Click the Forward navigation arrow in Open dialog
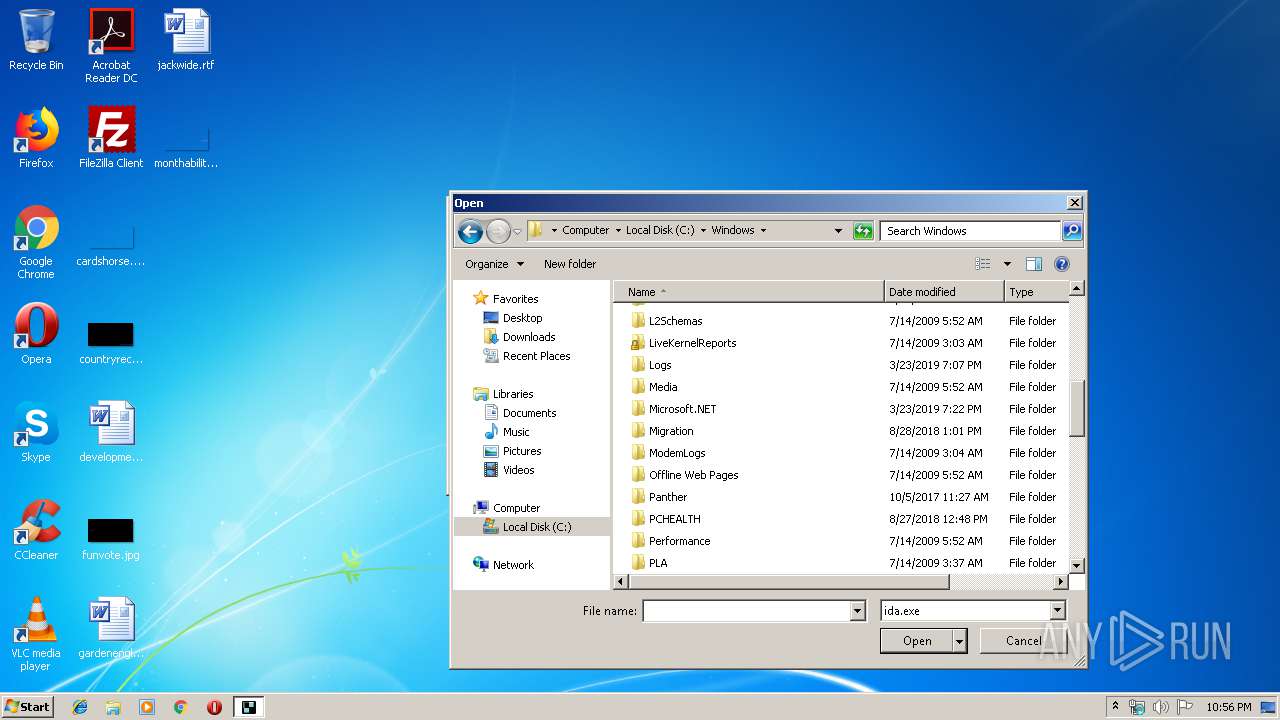The width and height of the screenshot is (1280, 720). point(498,231)
